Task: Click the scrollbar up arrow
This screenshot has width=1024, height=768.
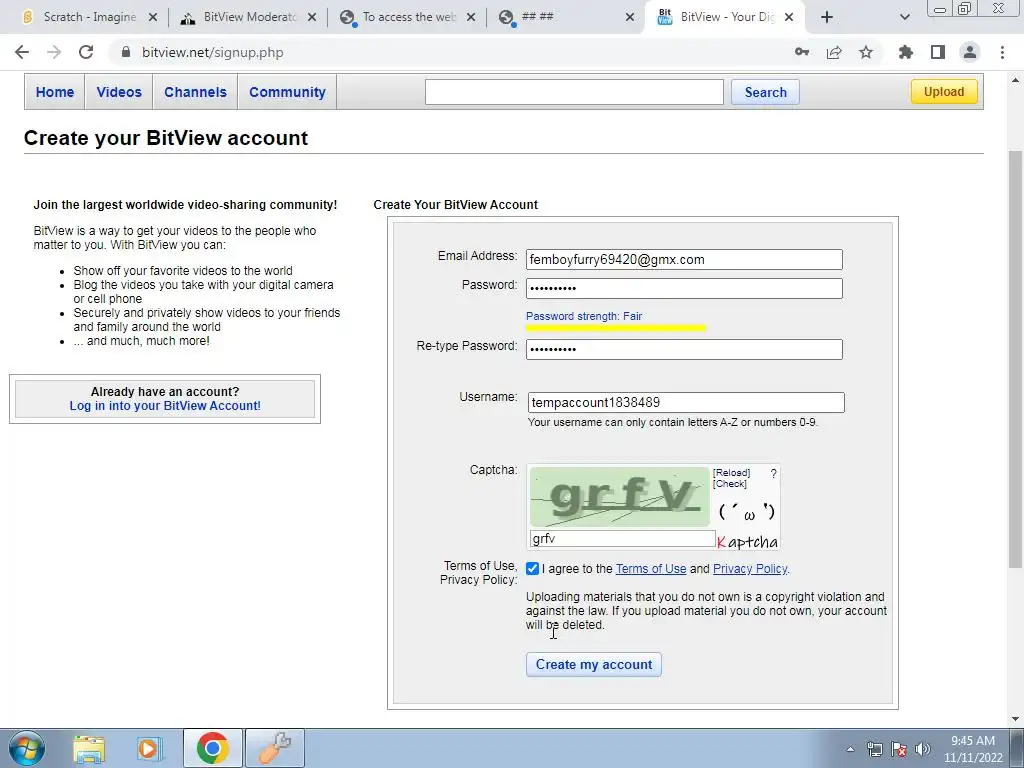Action: pyautogui.click(x=1015, y=80)
